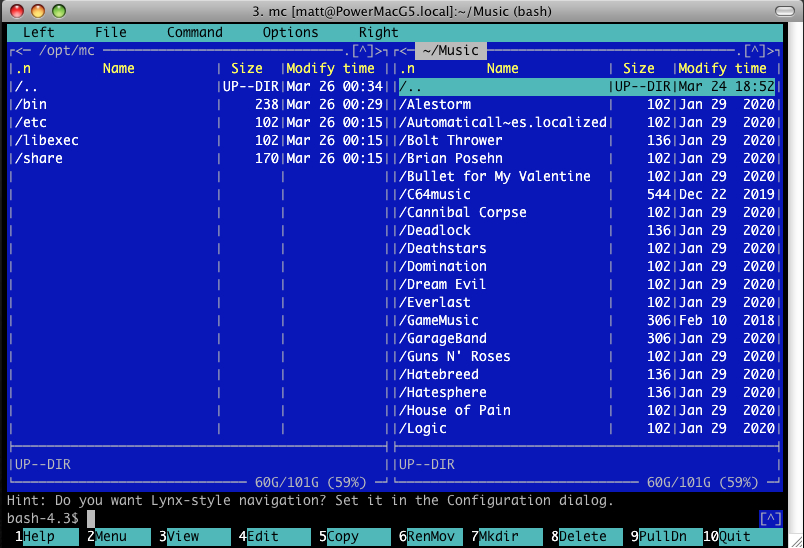Image resolution: width=804 pixels, height=548 pixels.
Task: Click left panel forward arrow >
Action: coord(379,51)
